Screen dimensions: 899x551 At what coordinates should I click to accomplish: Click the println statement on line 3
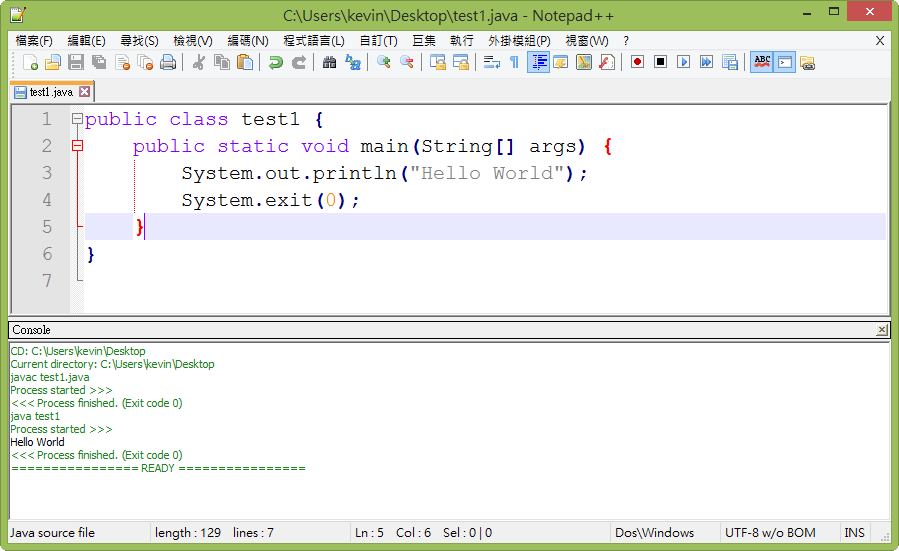tap(385, 173)
